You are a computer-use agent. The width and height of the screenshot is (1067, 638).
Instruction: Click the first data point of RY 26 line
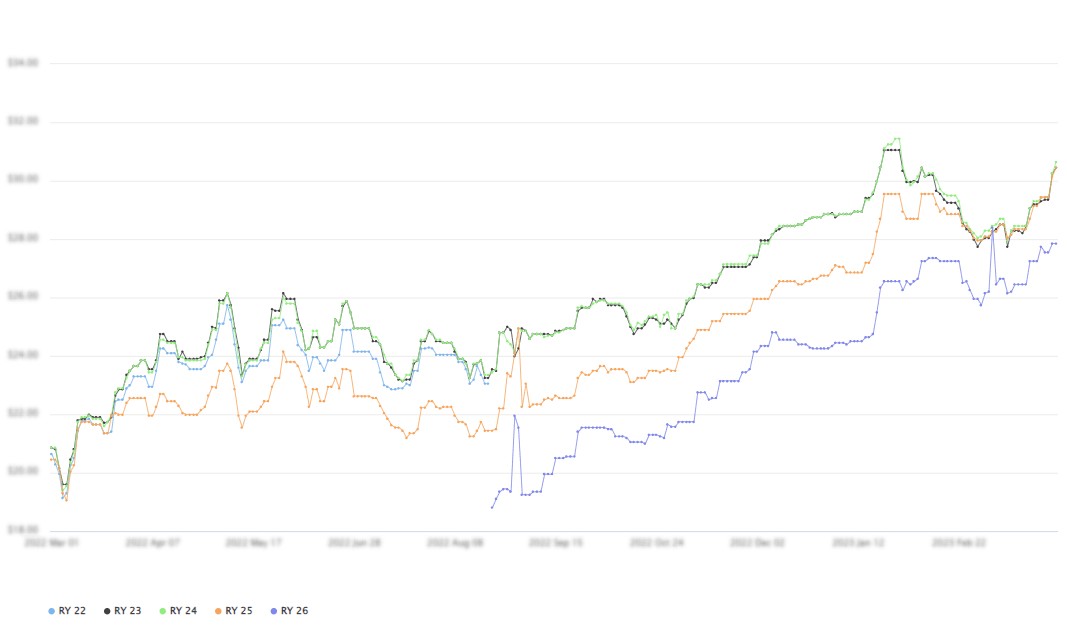492,508
